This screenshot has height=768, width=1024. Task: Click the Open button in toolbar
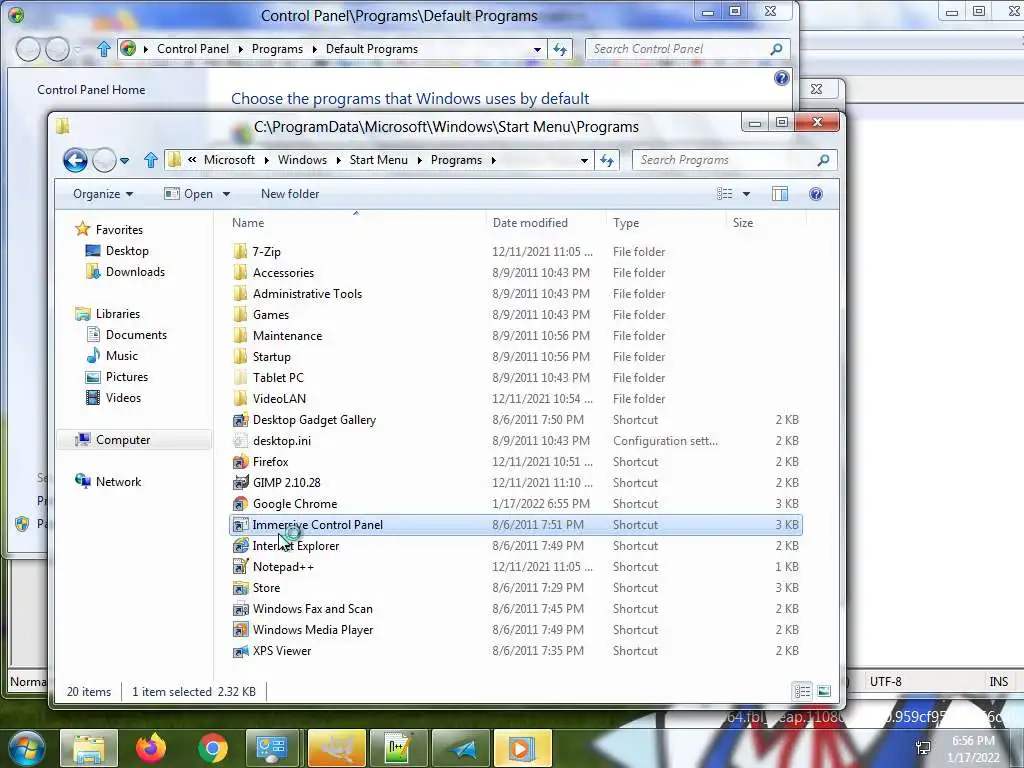coord(189,194)
